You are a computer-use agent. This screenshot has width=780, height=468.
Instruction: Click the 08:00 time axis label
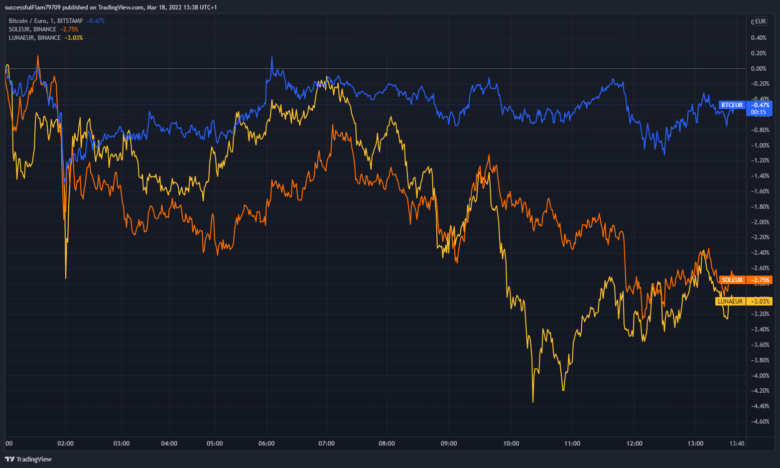pyautogui.click(x=387, y=444)
